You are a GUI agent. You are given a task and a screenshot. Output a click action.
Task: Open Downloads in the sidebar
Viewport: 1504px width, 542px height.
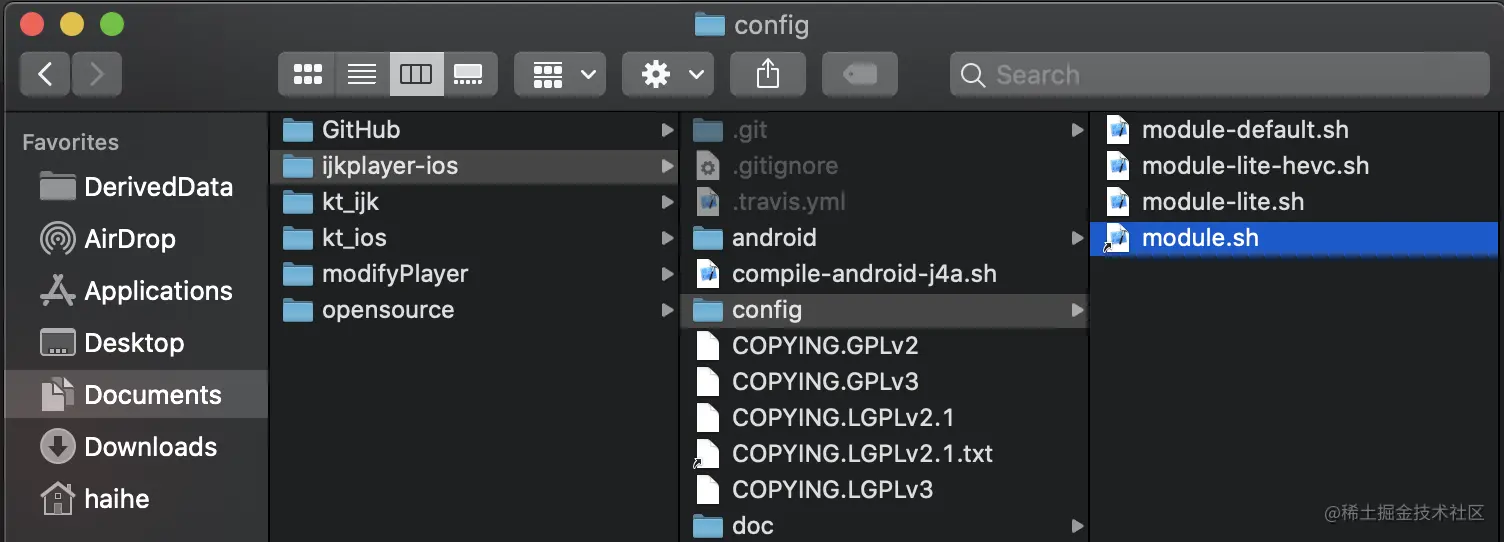pyautogui.click(x=136, y=447)
